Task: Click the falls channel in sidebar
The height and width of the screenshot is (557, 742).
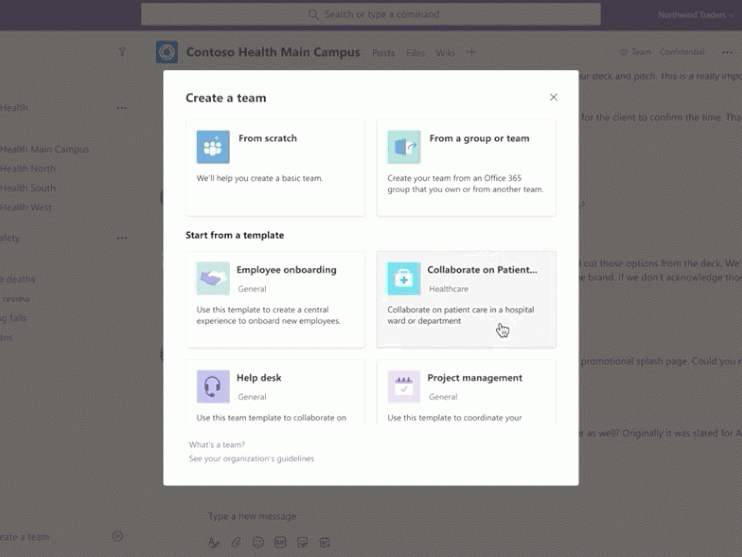Action: click(13, 318)
